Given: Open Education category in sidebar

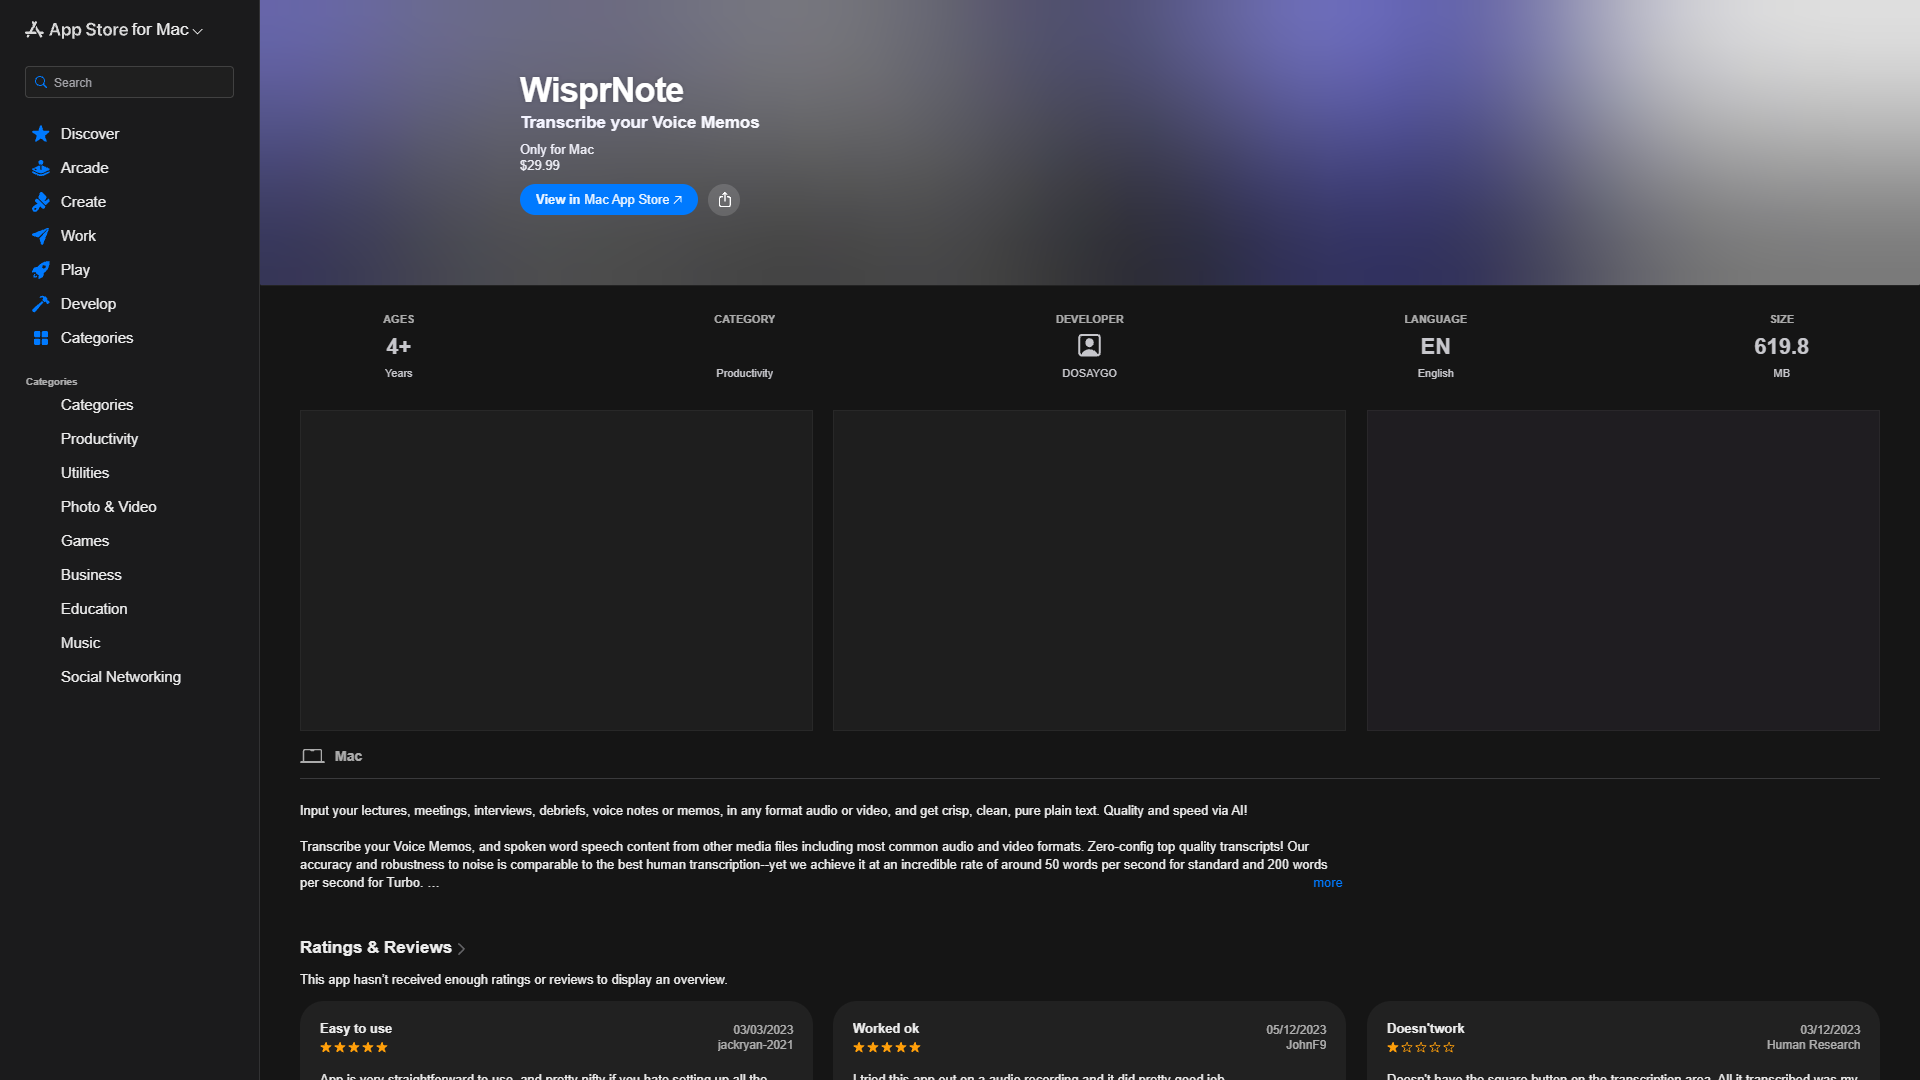Looking at the screenshot, I should click(x=94, y=609).
